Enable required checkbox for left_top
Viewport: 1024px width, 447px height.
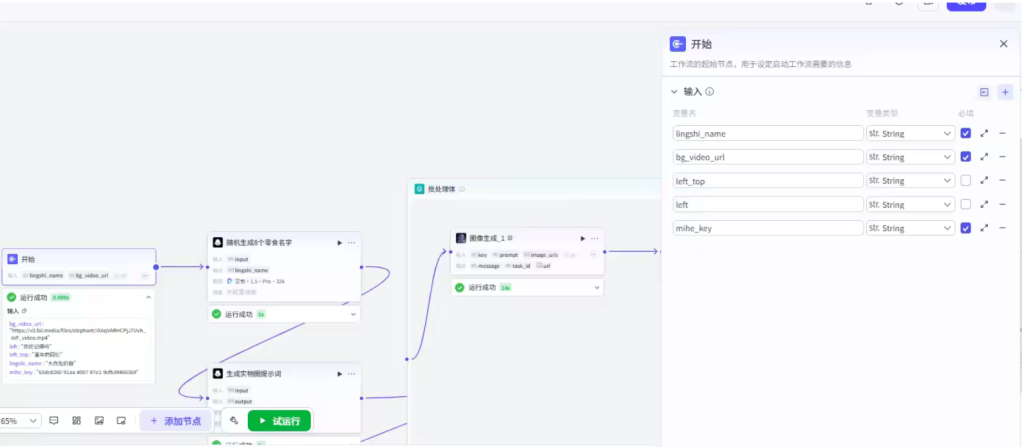[x=965, y=181]
